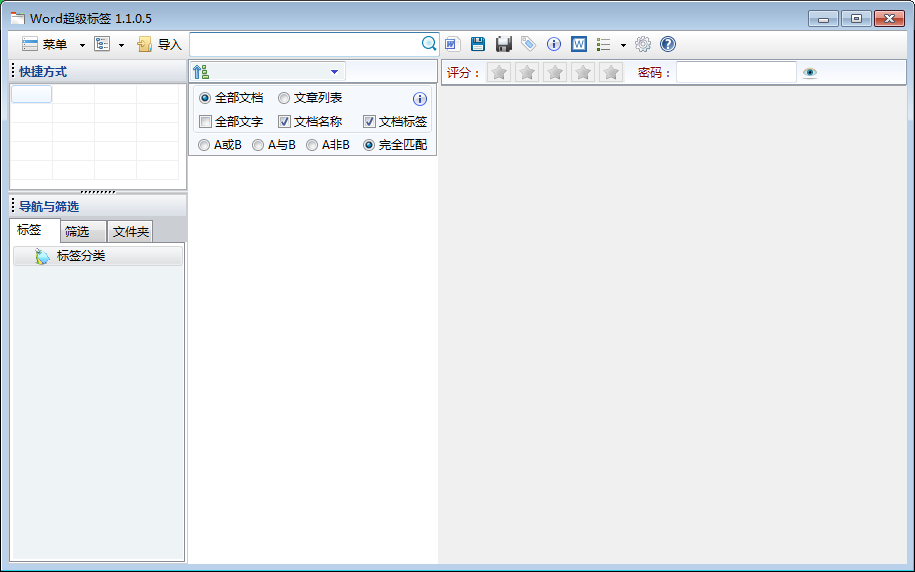Click the blue floppy save icon

[478, 44]
